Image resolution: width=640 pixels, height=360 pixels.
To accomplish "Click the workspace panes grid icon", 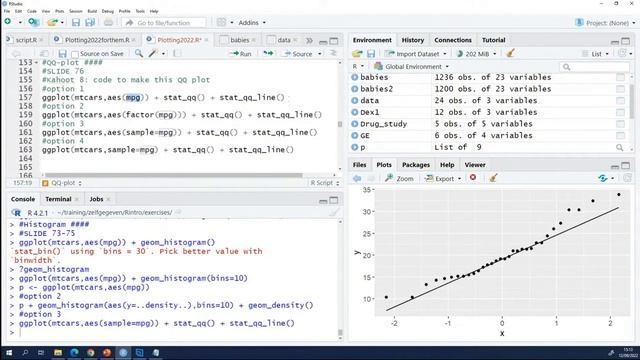I will click(x=221, y=22).
